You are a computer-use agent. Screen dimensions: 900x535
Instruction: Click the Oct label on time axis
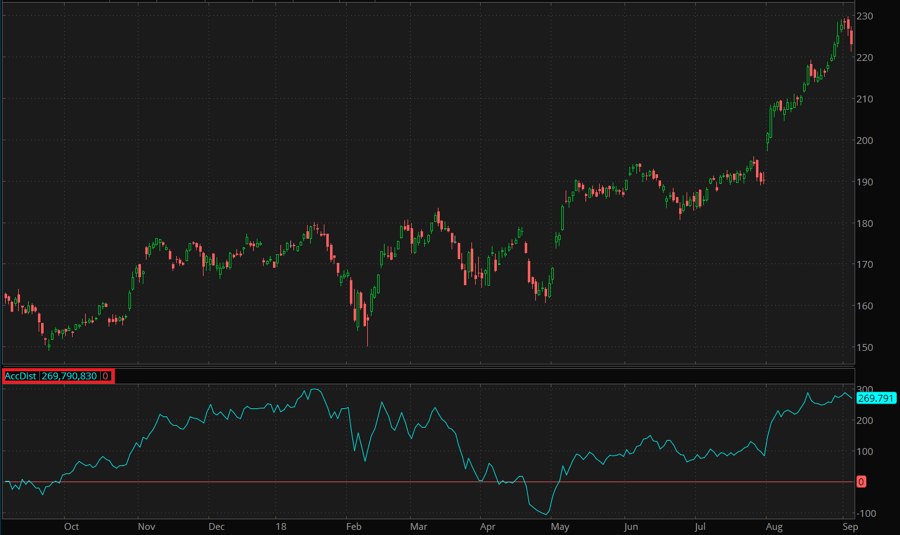(71, 525)
